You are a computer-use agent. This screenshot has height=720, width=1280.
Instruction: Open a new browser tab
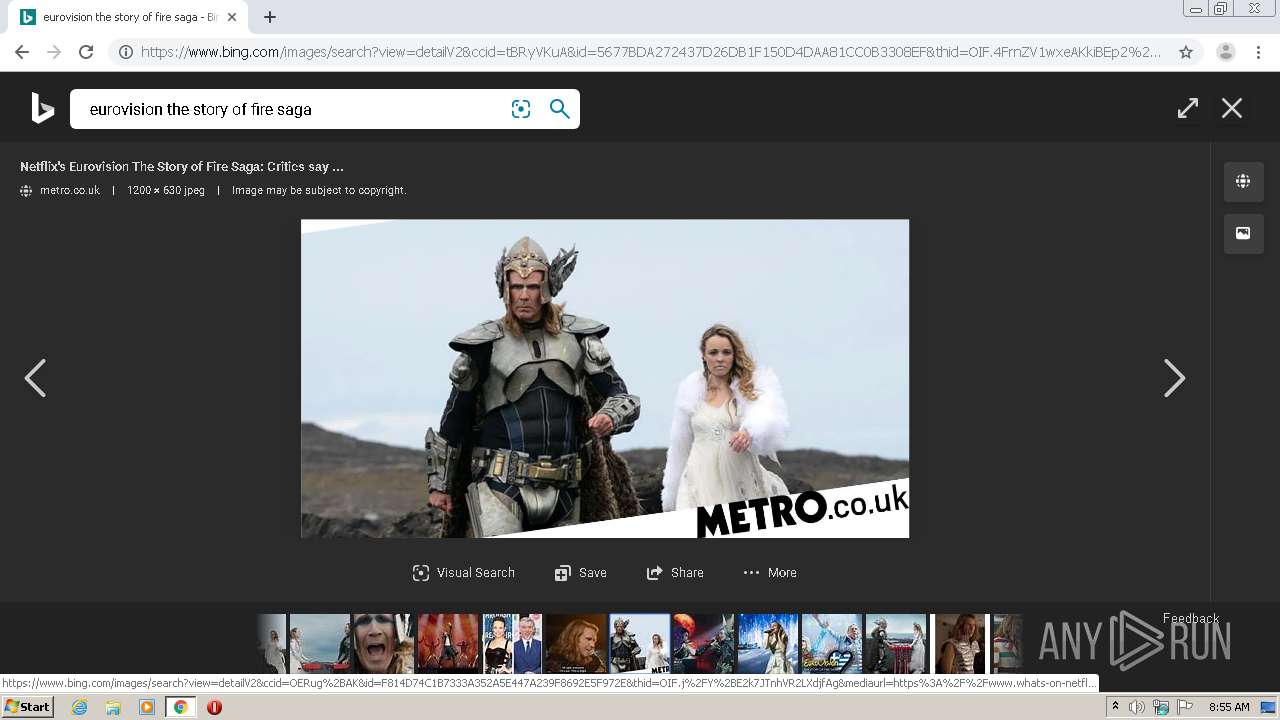pos(270,17)
